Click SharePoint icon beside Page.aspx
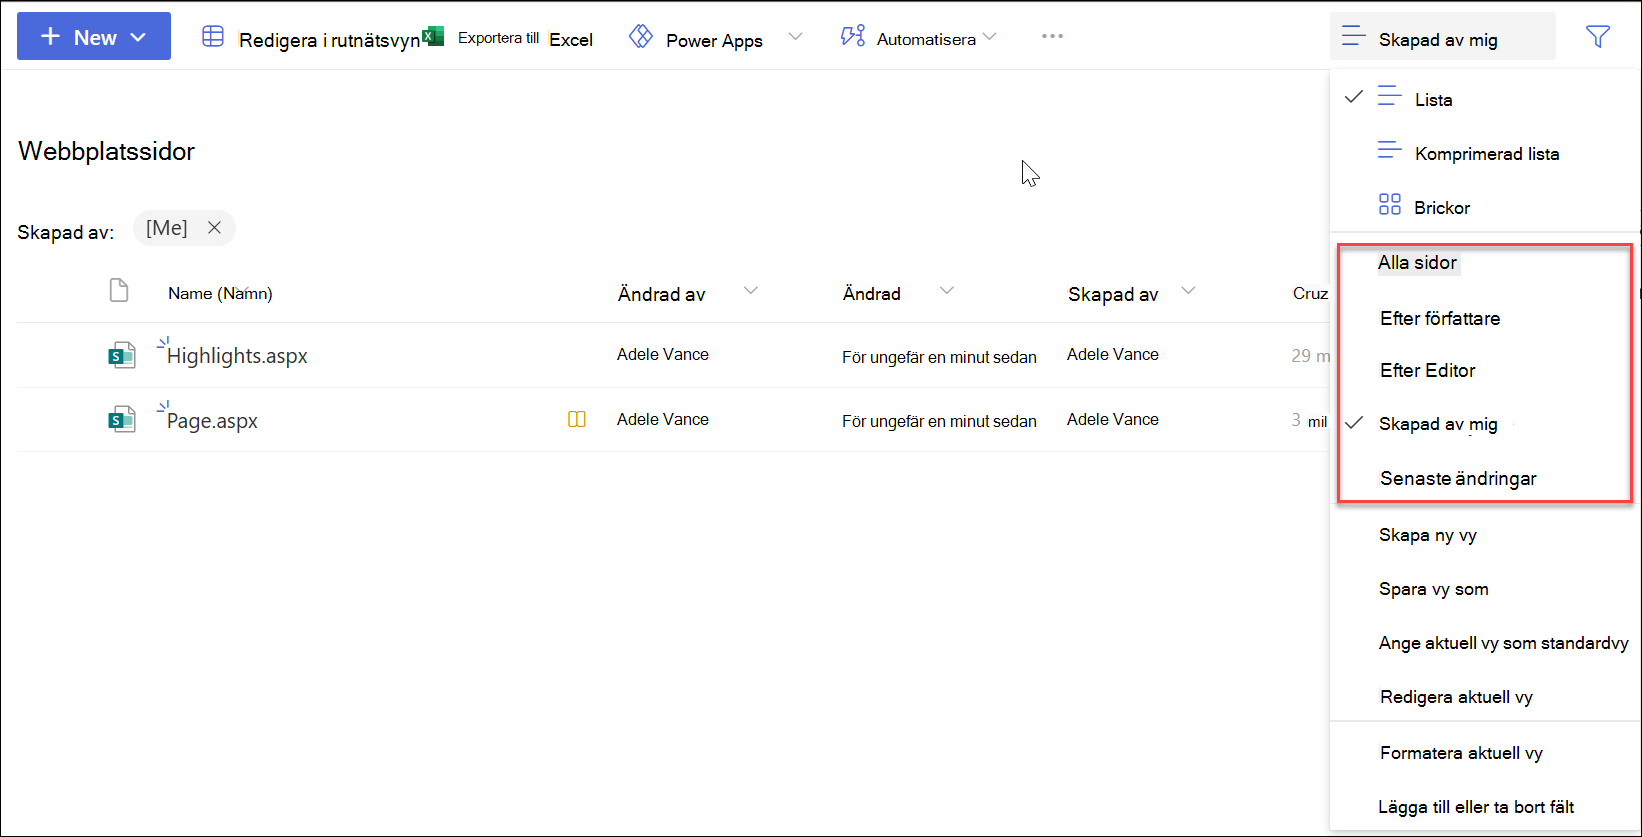The width and height of the screenshot is (1642, 837). click(x=121, y=420)
